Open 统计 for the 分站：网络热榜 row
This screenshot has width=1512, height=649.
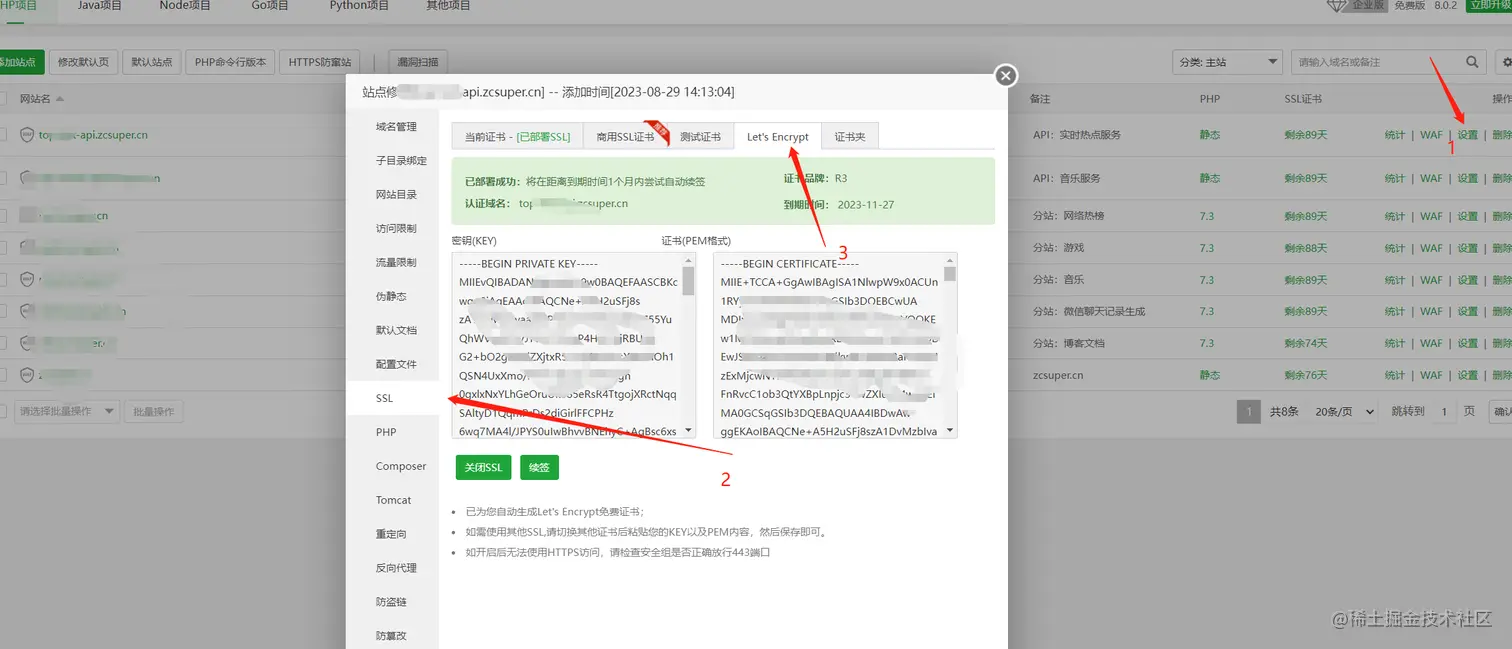(1395, 216)
